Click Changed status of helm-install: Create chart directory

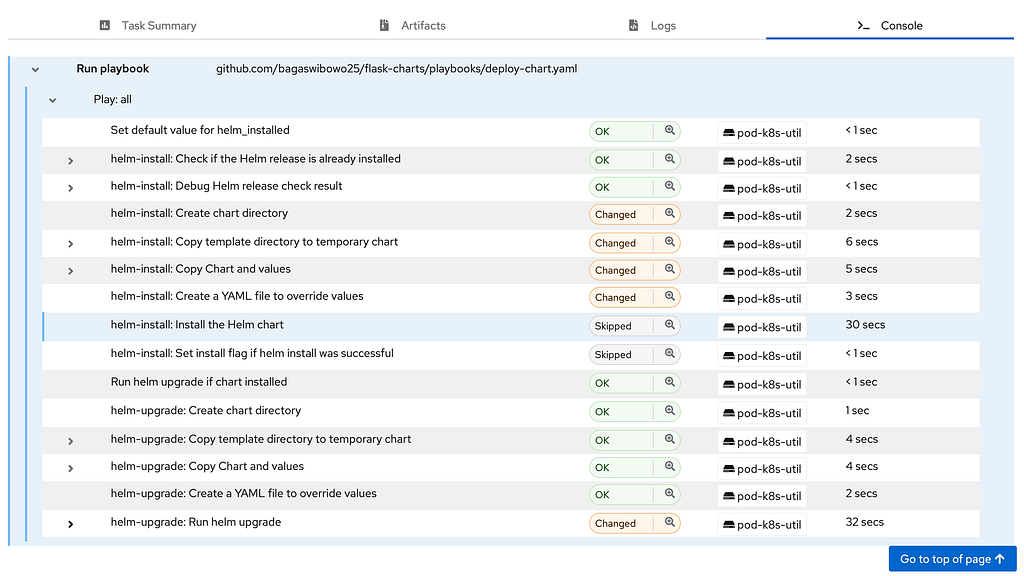621,214
